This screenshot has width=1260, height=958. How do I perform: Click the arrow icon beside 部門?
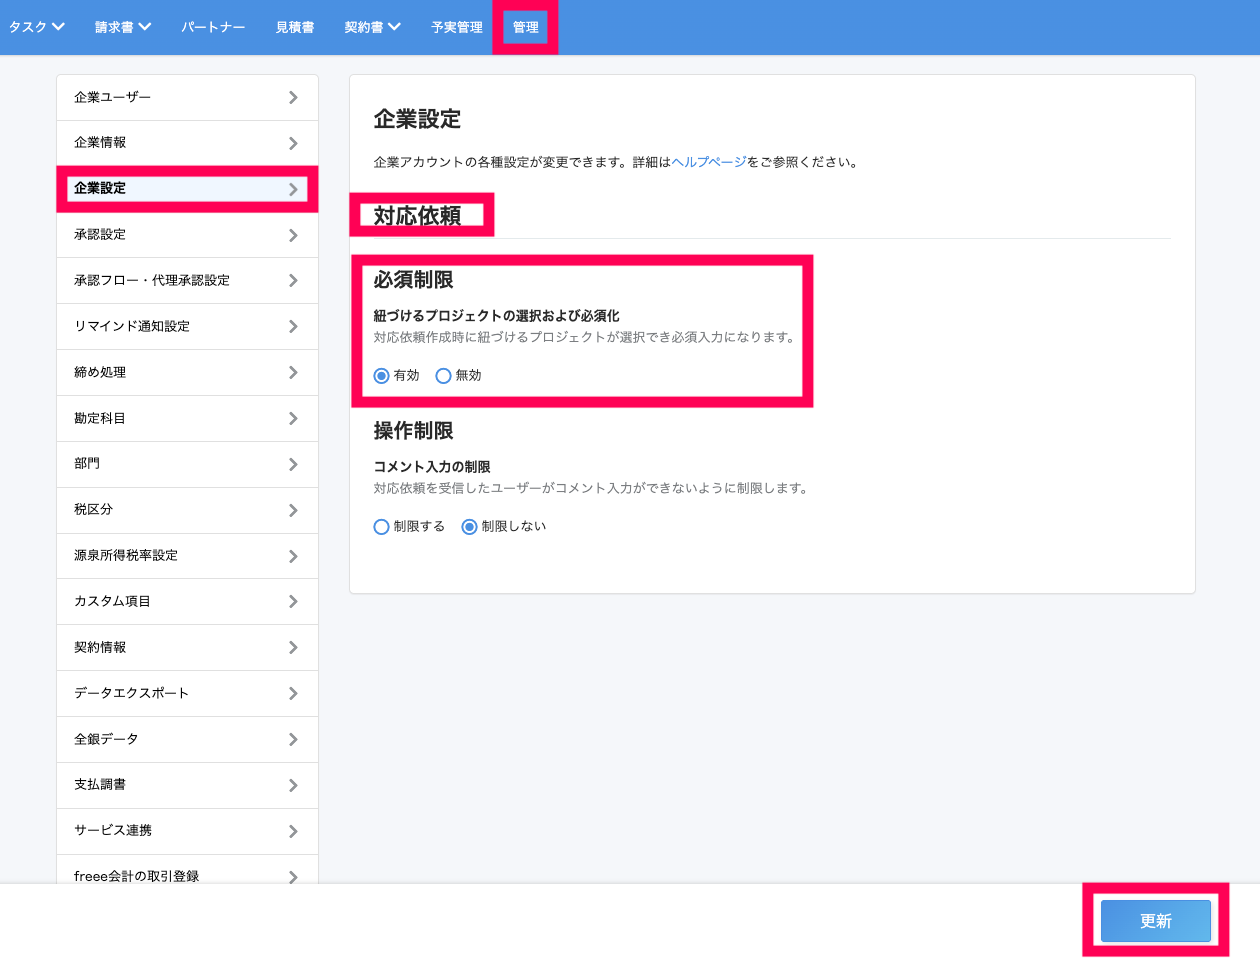point(293,465)
